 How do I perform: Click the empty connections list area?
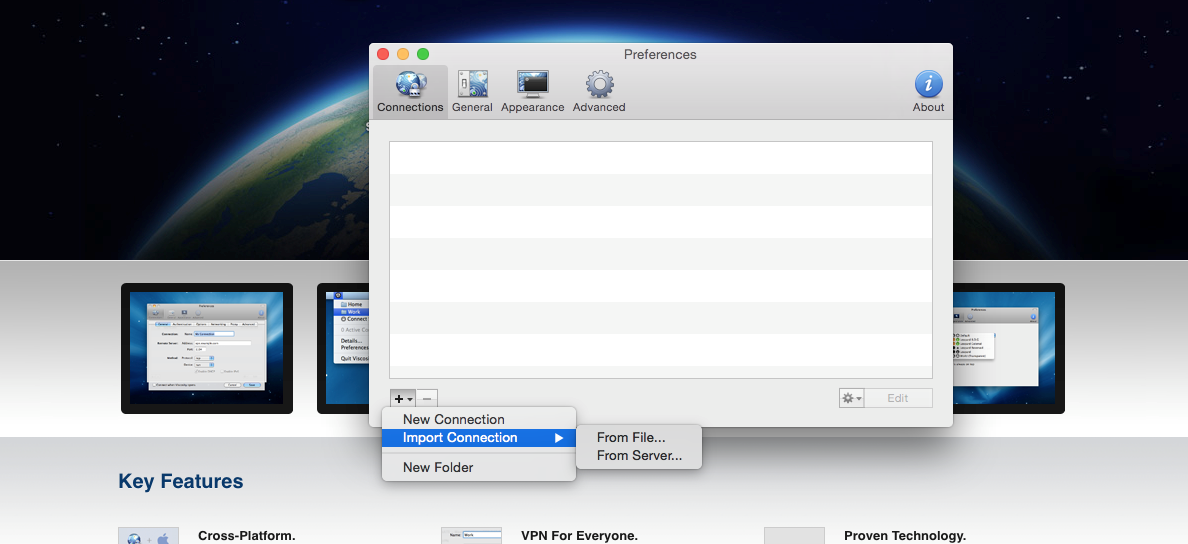tap(661, 260)
